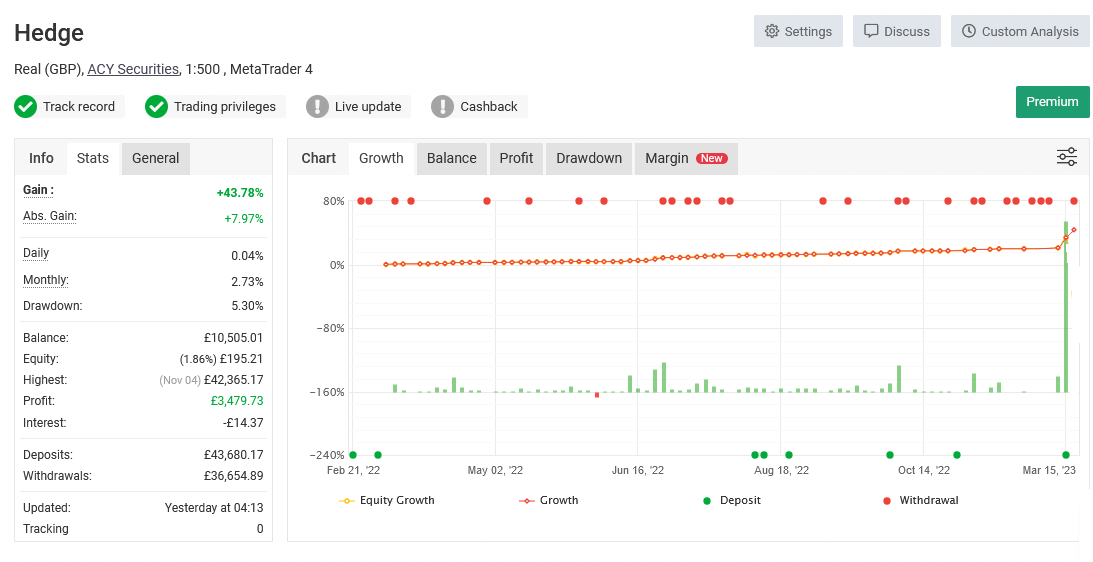Viewport: 1093px width, 562px height.
Task: Toggle Deposit markers in chart legend
Action: (x=731, y=500)
